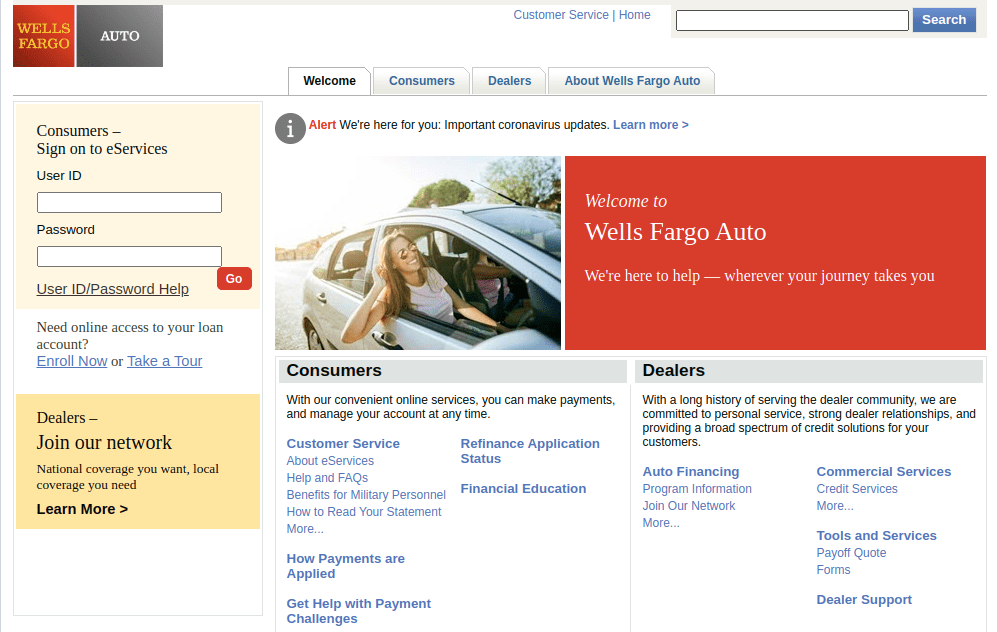Switch to the Consumers tab
Viewport: 997px width, 632px height.
pyautogui.click(x=422, y=81)
